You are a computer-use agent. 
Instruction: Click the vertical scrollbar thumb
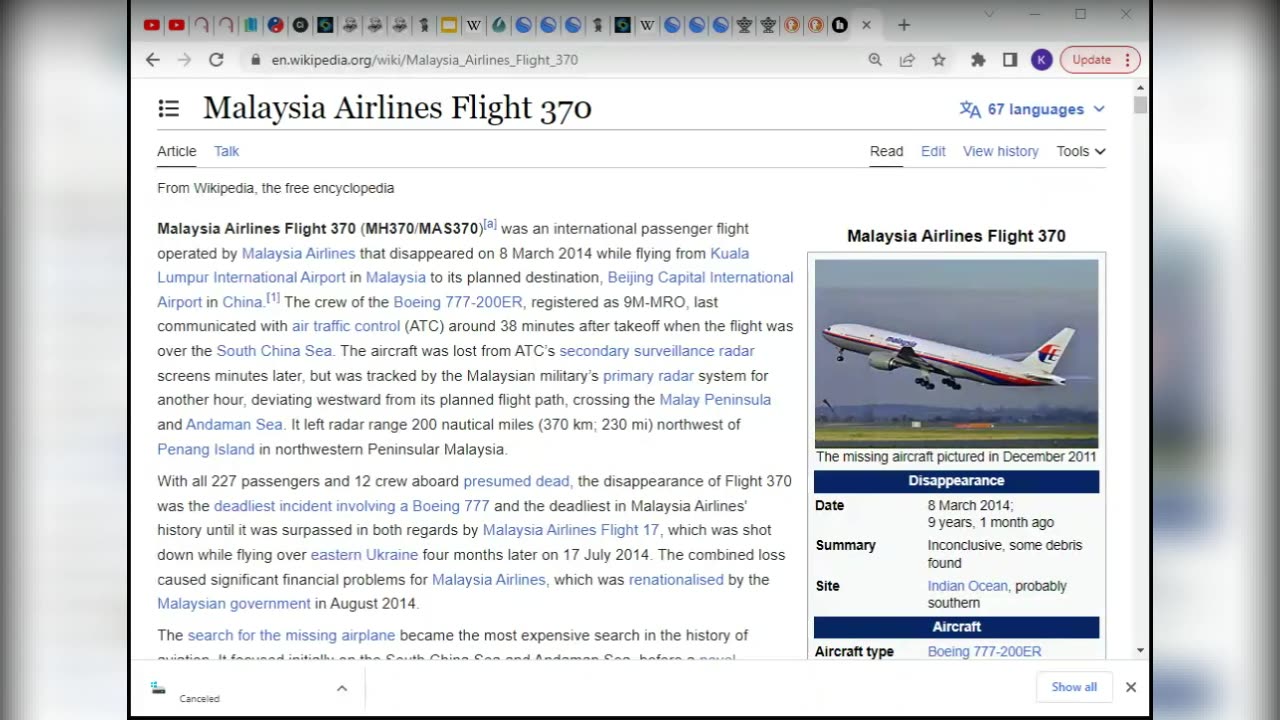click(x=1140, y=105)
